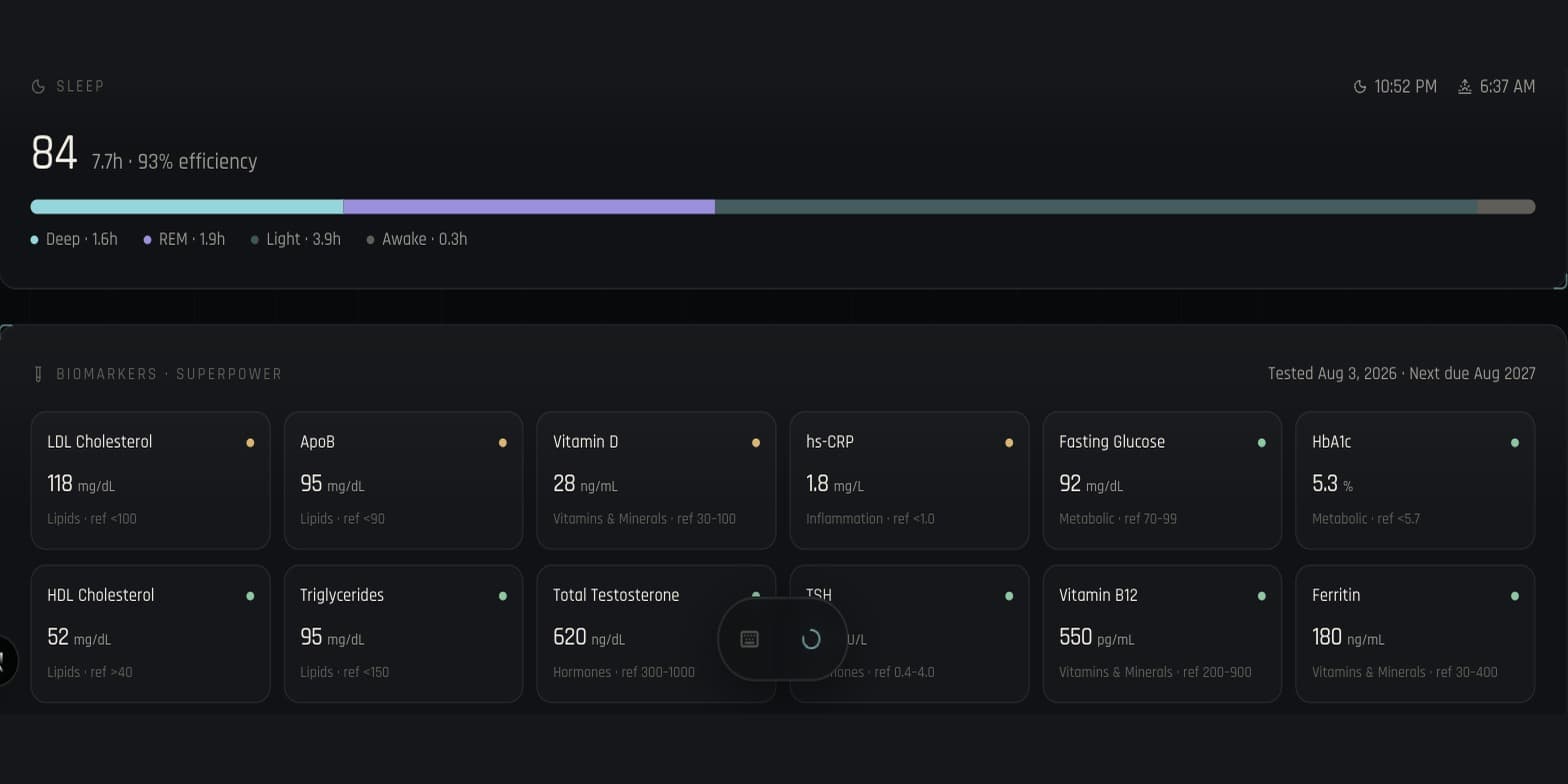The height and width of the screenshot is (784, 1568).
Task: Click the green status dot on HDL Cholesterol card
Action: pos(250,596)
